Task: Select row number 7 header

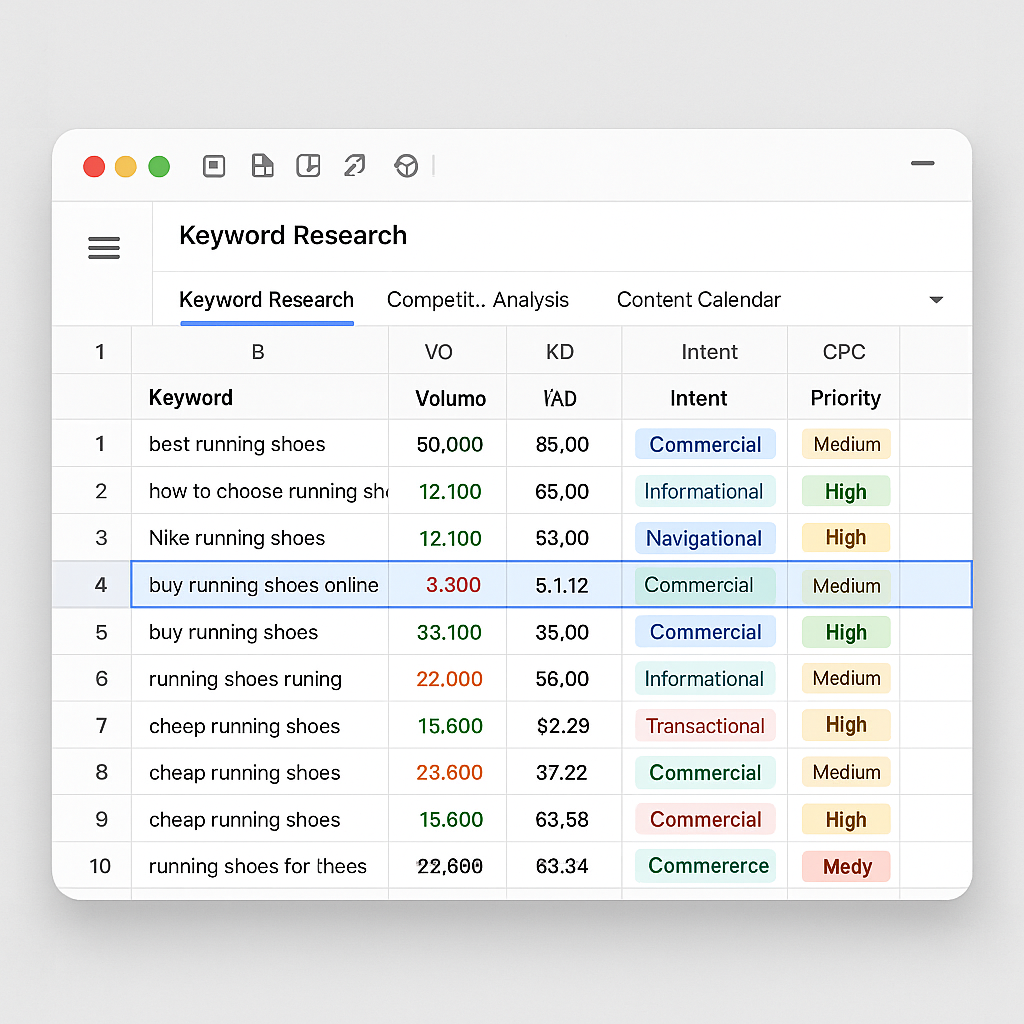Action: pos(92,726)
